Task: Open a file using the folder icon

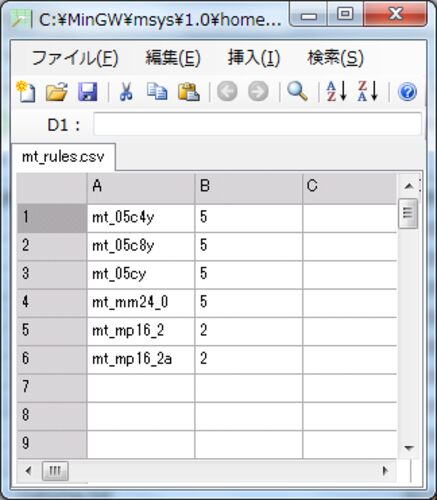Action: click(x=57, y=91)
